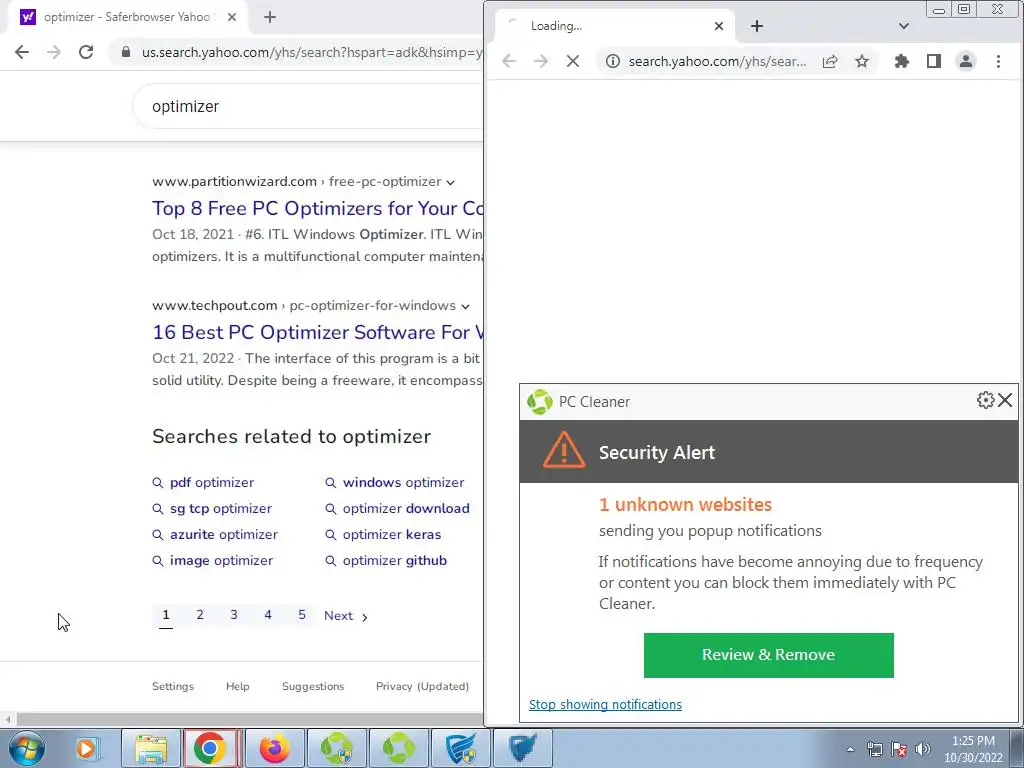The height and width of the screenshot is (768, 1024).
Task: Open tab search dropdown chevron in right window
Action: point(904,26)
